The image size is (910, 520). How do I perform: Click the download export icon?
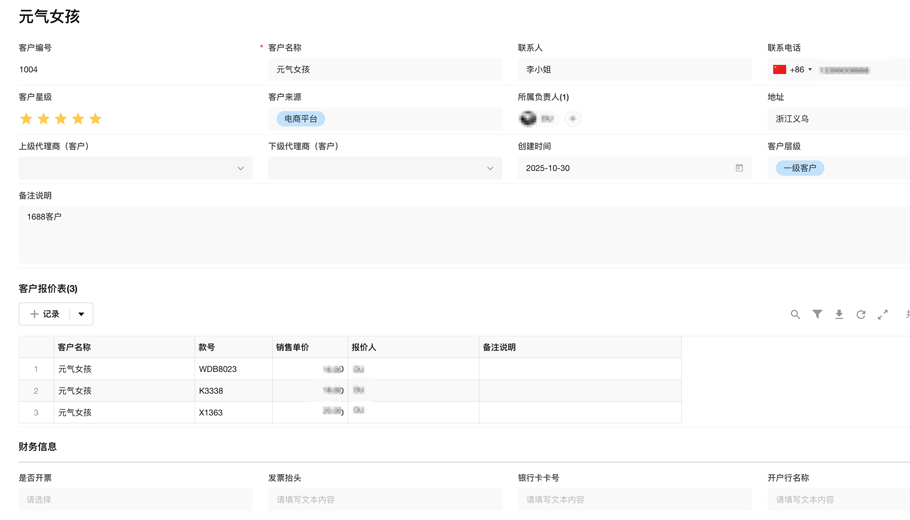pos(839,314)
